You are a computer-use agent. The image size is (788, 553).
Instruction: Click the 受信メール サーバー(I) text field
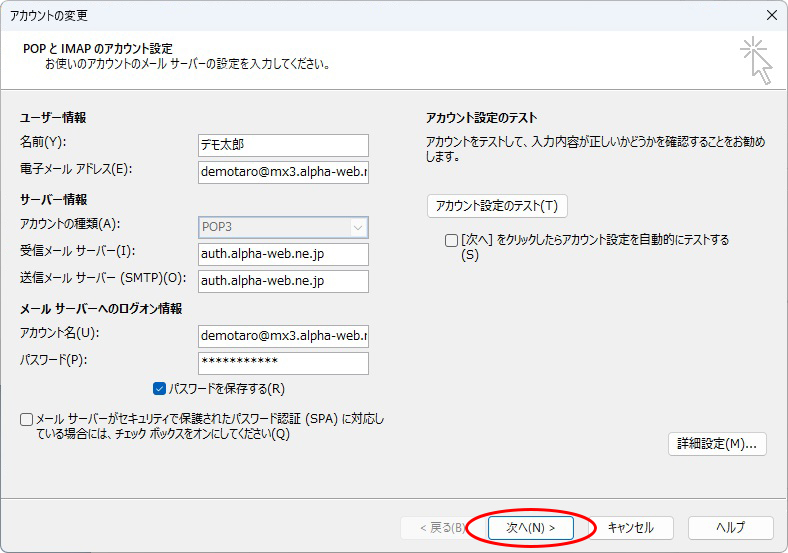[283, 254]
